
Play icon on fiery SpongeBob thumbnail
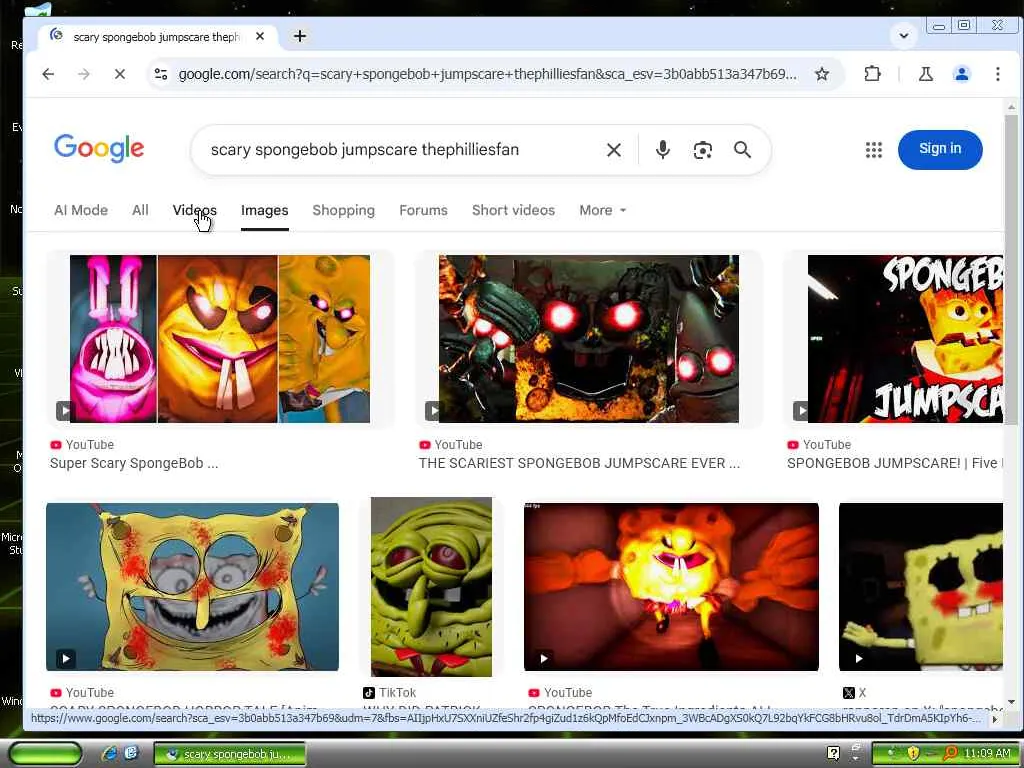(544, 658)
